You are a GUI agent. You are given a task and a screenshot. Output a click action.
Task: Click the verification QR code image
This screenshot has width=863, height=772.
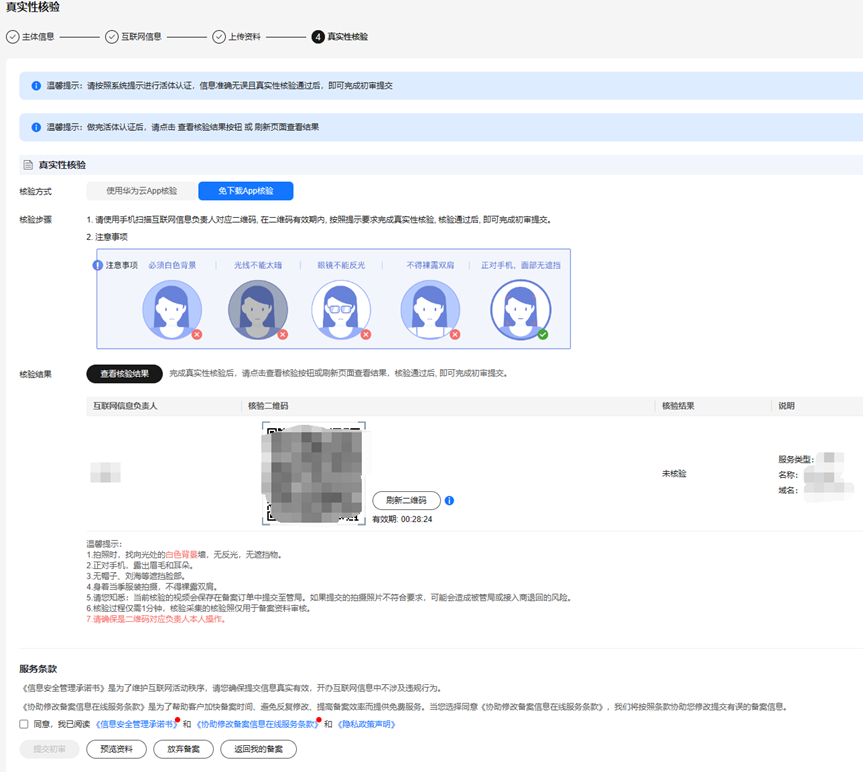pyautogui.click(x=314, y=473)
